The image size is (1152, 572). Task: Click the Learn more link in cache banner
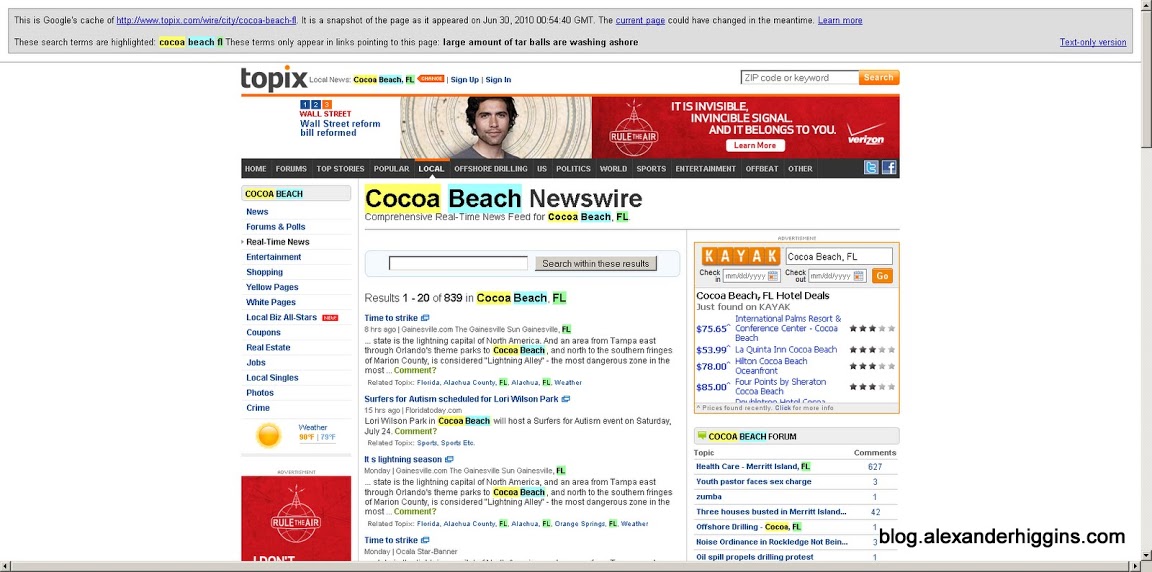click(840, 21)
